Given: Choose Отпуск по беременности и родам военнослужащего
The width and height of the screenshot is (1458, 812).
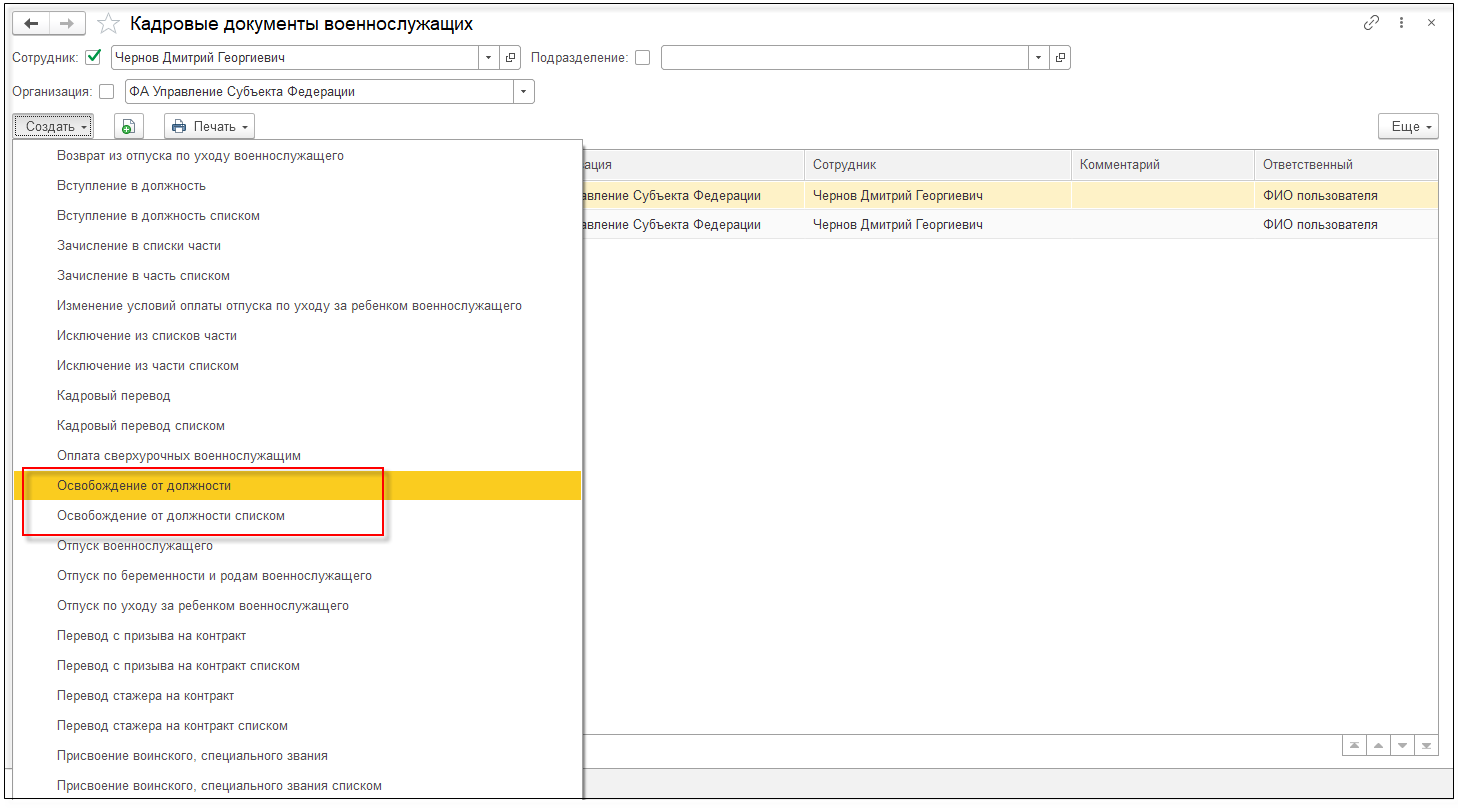Looking at the screenshot, I should click(297, 576).
